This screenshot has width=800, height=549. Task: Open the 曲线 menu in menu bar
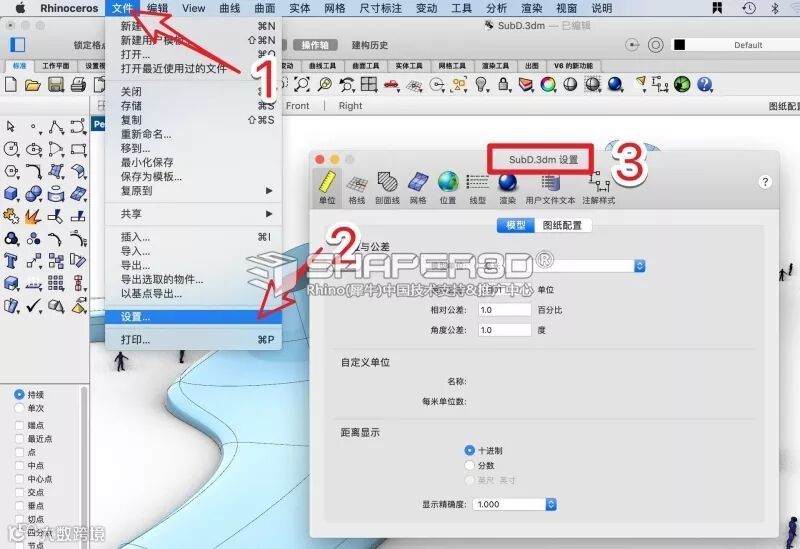pos(230,8)
